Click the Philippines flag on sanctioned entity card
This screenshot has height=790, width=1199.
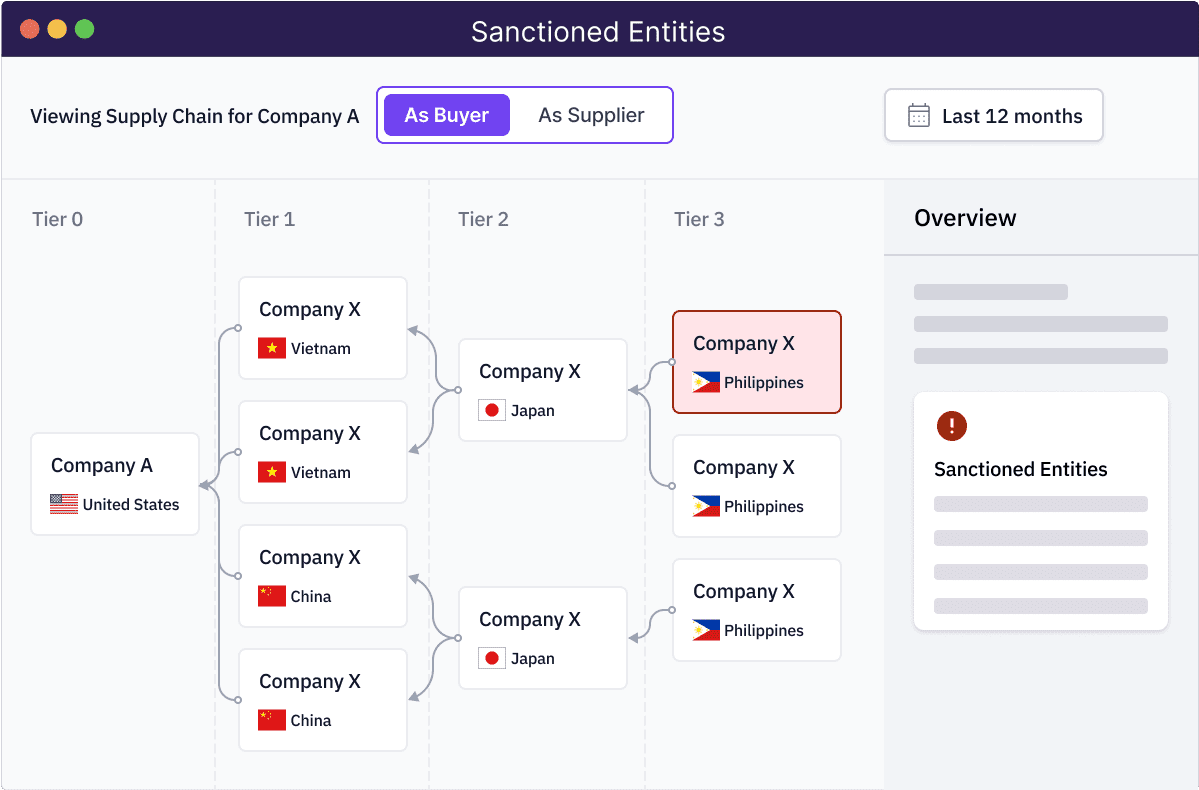point(705,383)
